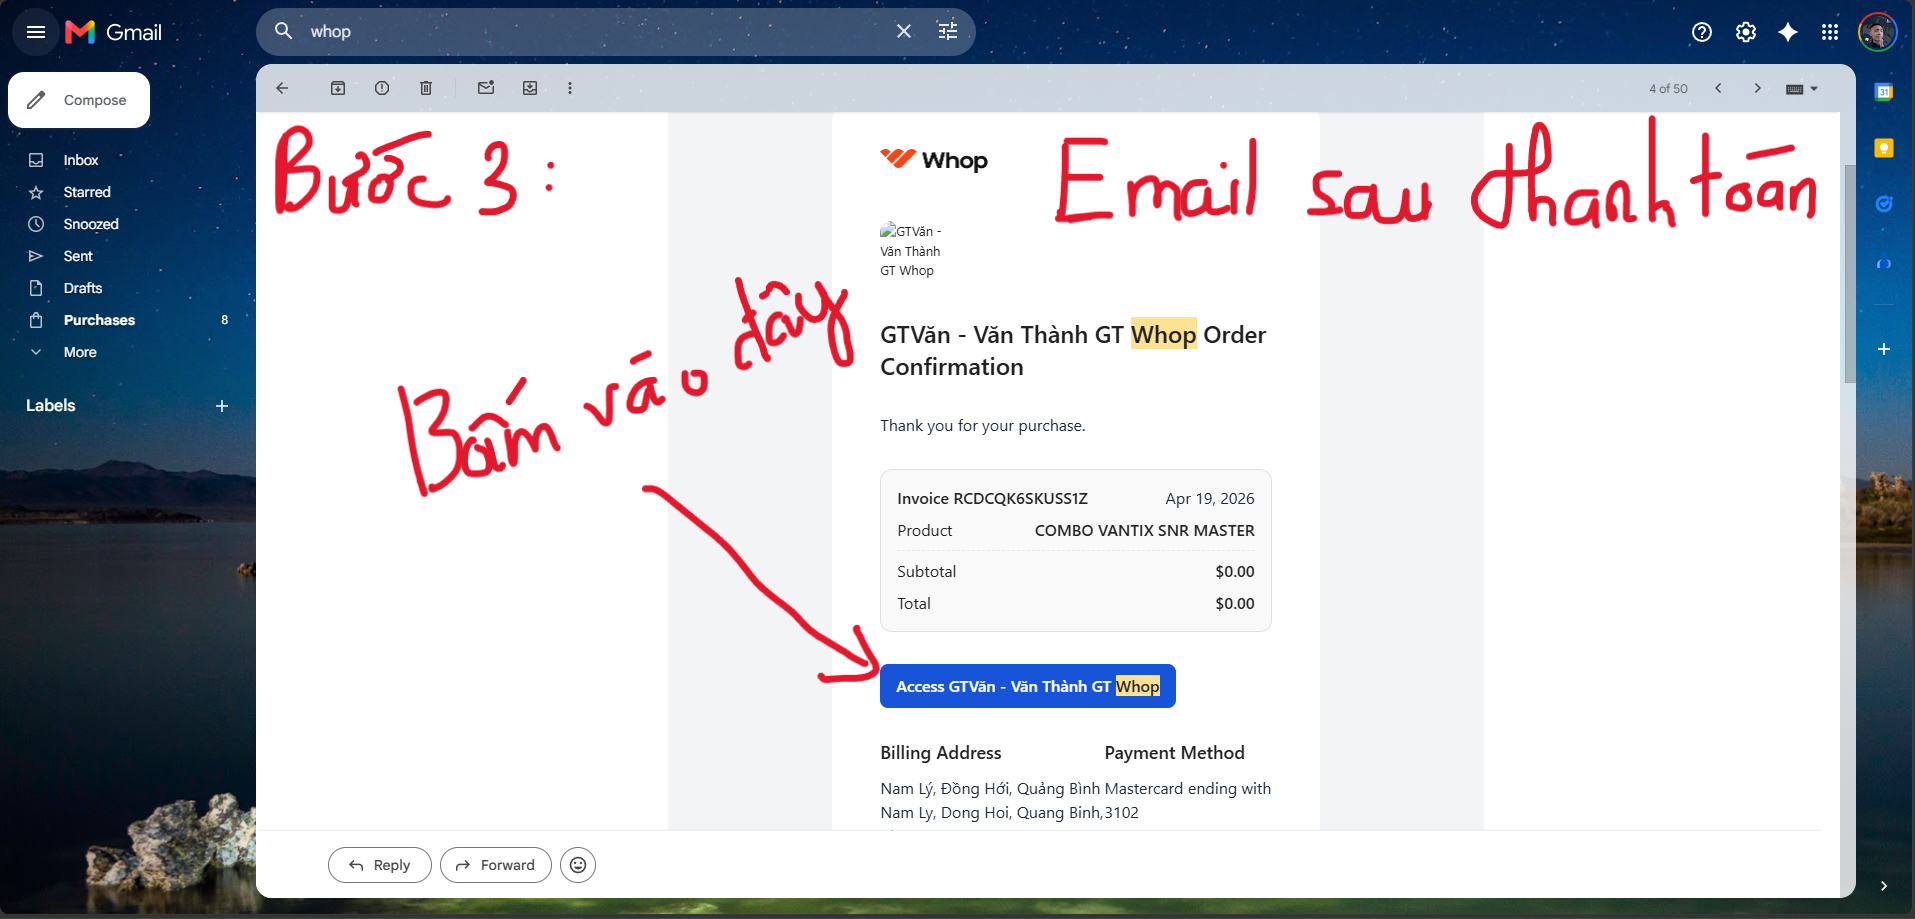The height and width of the screenshot is (919, 1915).
Task: Go to the newer email arrow
Action: [x=1718, y=88]
